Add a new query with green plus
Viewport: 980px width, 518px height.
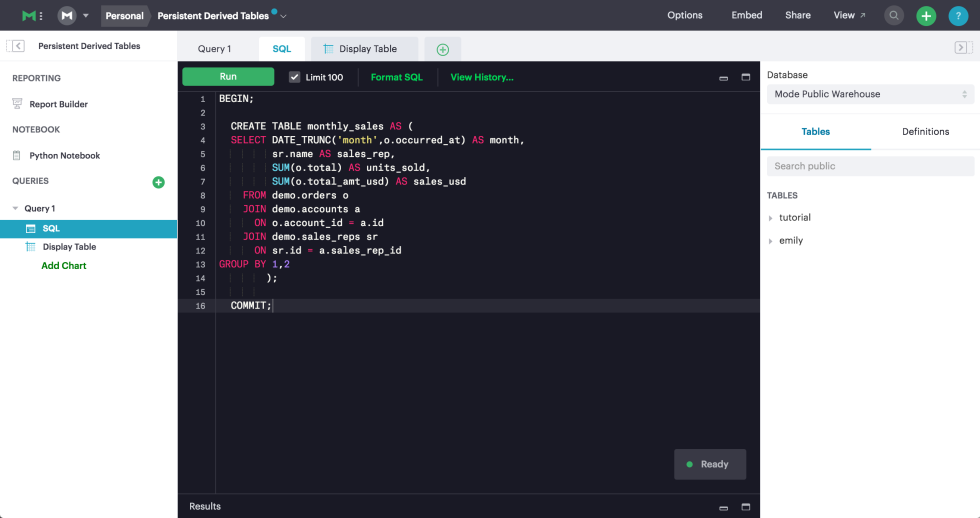[158, 182]
